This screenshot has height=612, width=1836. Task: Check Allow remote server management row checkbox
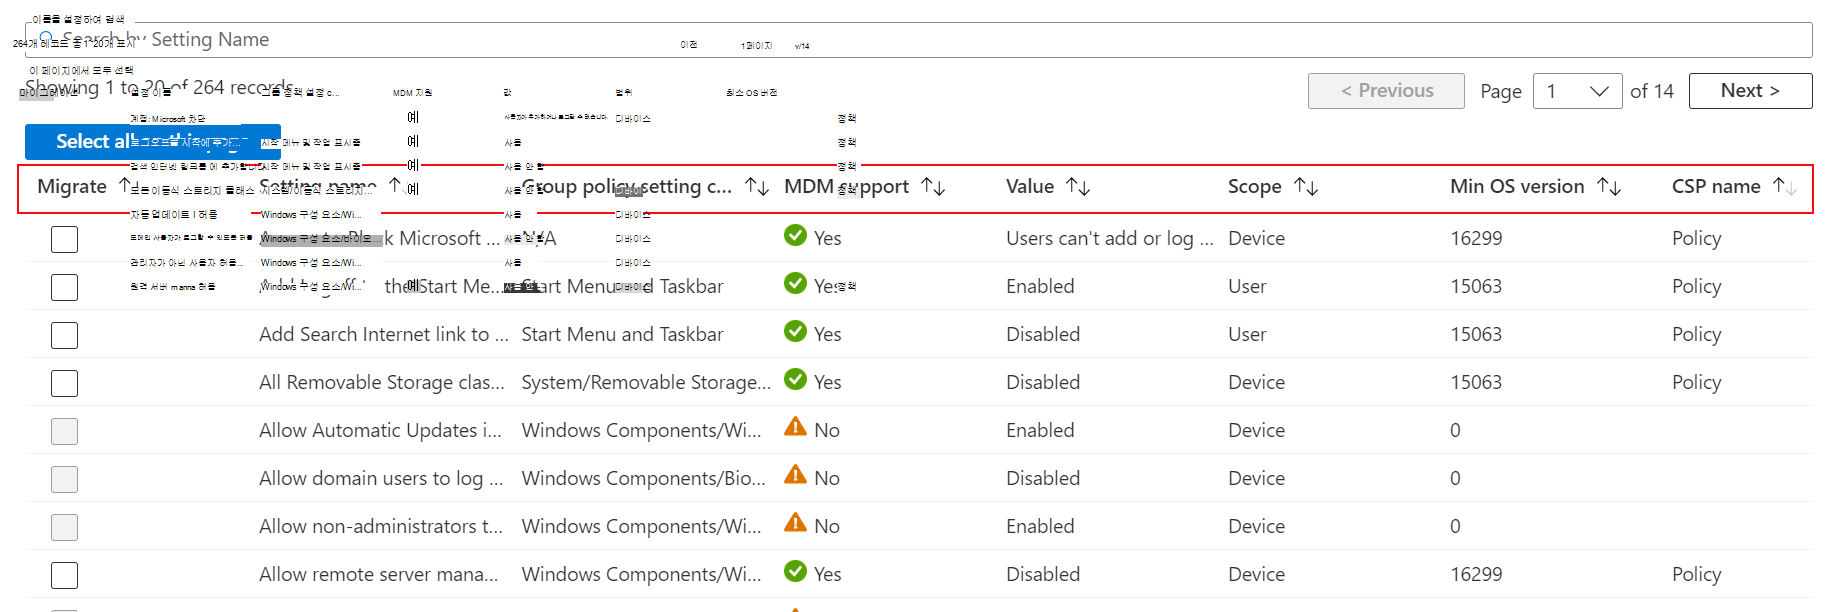tap(64, 575)
